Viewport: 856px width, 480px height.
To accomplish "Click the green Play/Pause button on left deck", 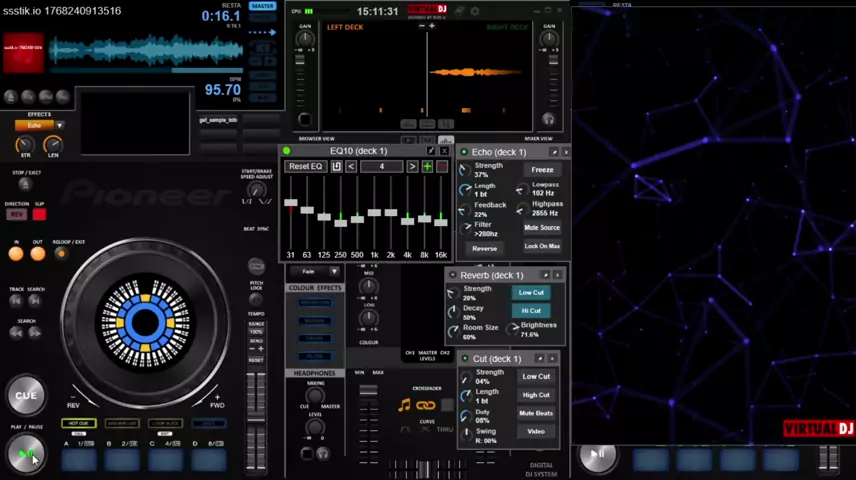I will [x=26, y=455].
